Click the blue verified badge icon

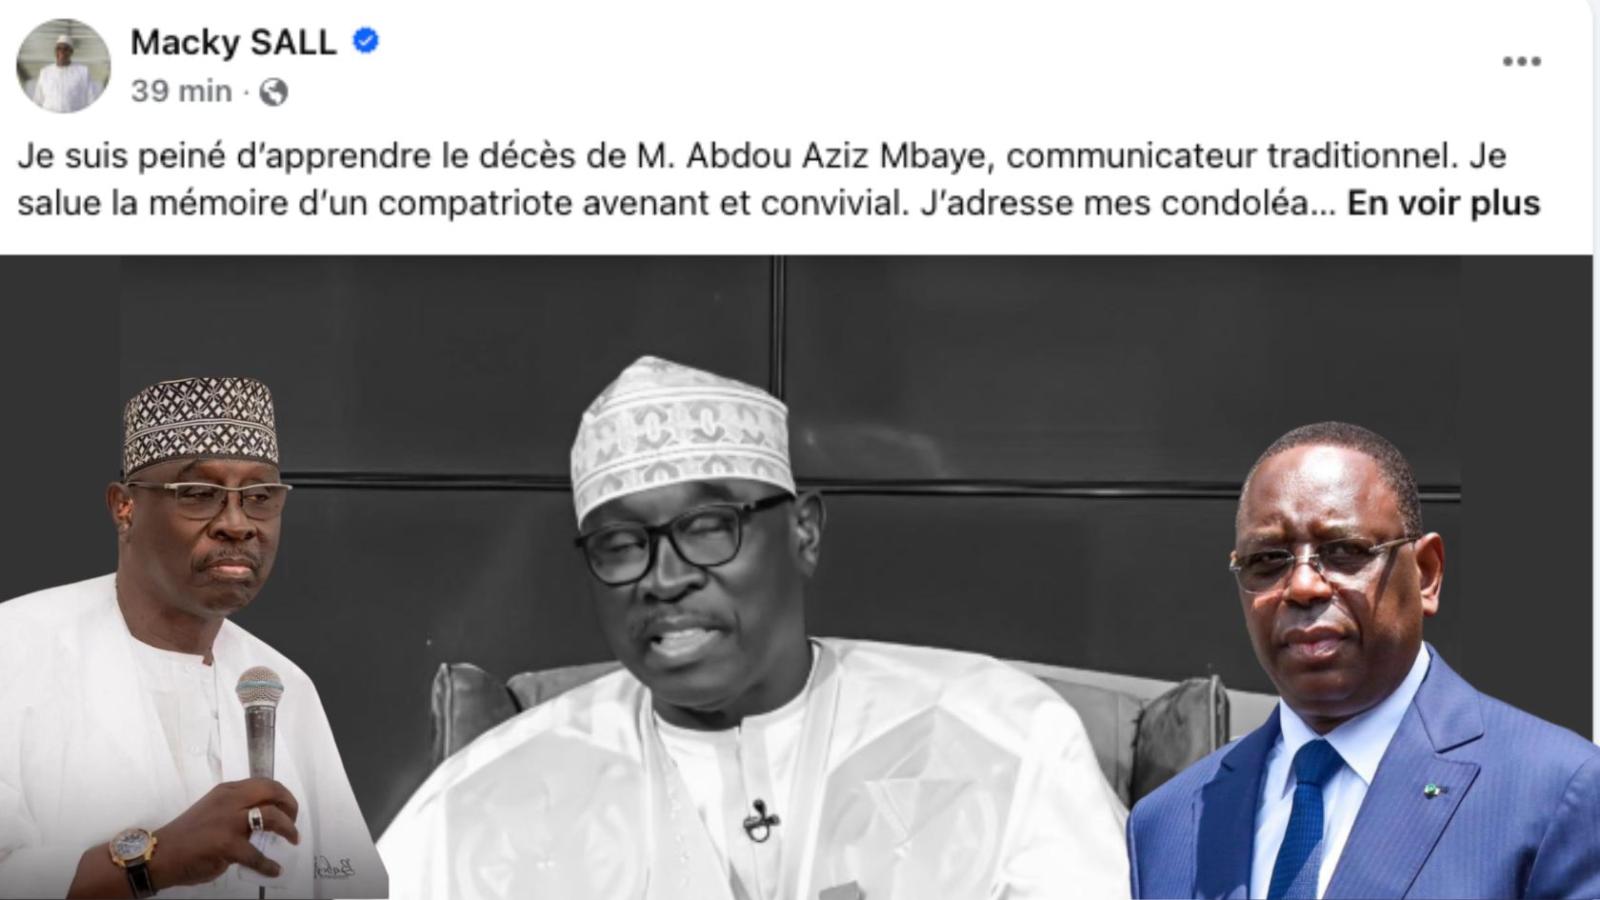[366, 41]
